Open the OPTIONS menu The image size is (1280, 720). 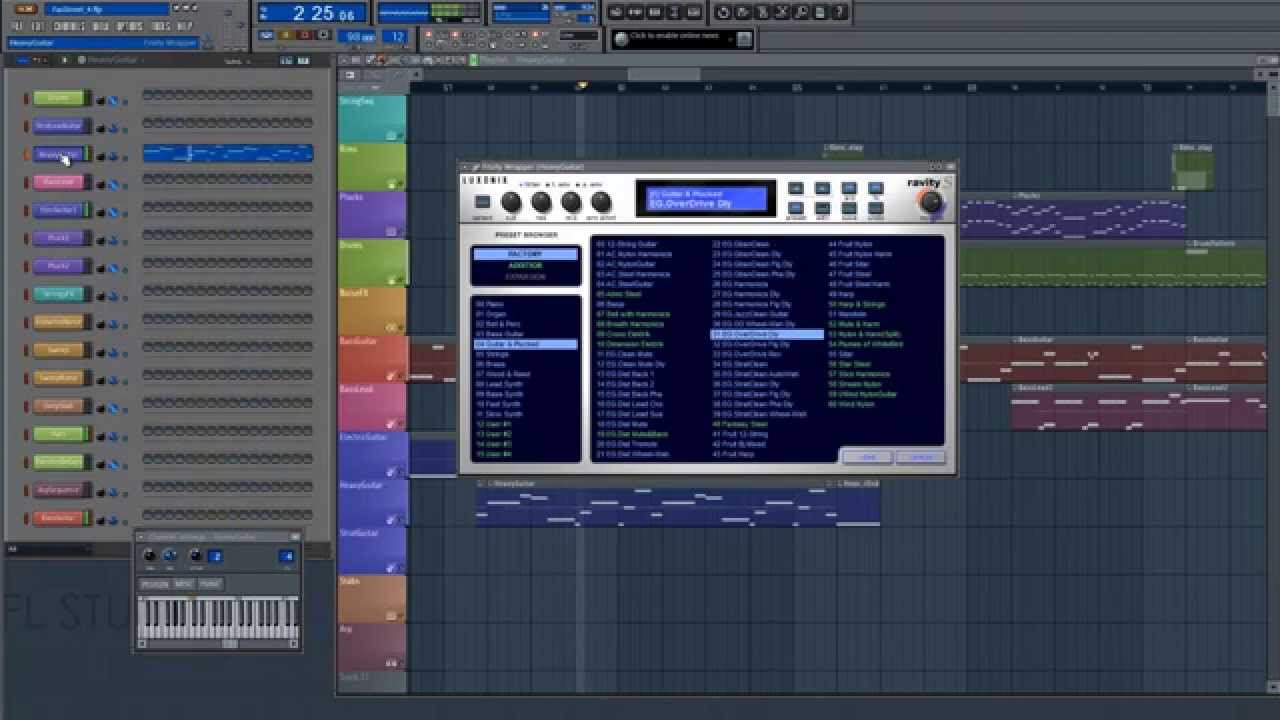click(x=130, y=26)
